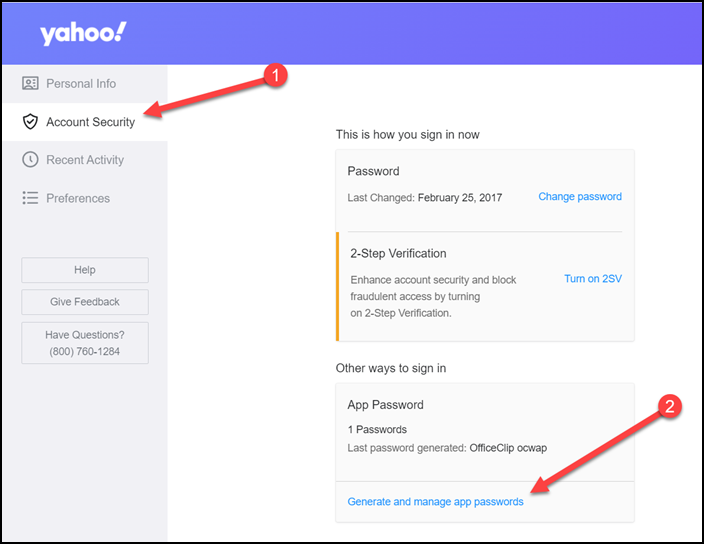Click the red number 1 annotation marker
This screenshot has width=704, height=544.
pos(275,75)
